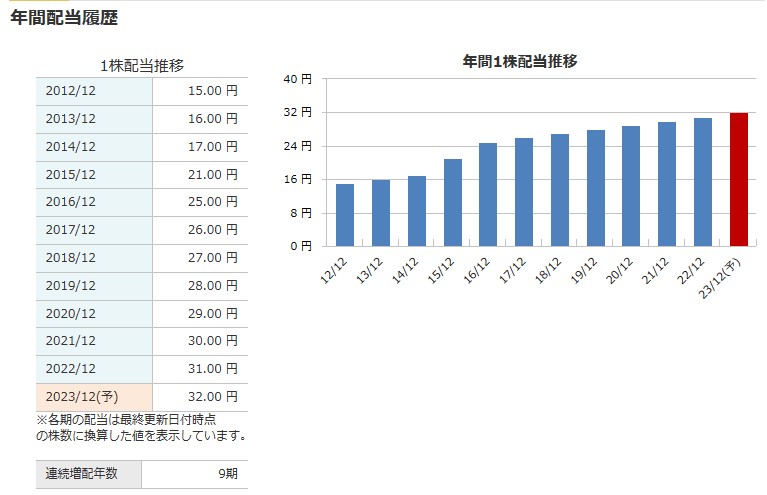Select the 2022/12 table cell
This screenshot has height=495, width=767.
pos(94,369)
